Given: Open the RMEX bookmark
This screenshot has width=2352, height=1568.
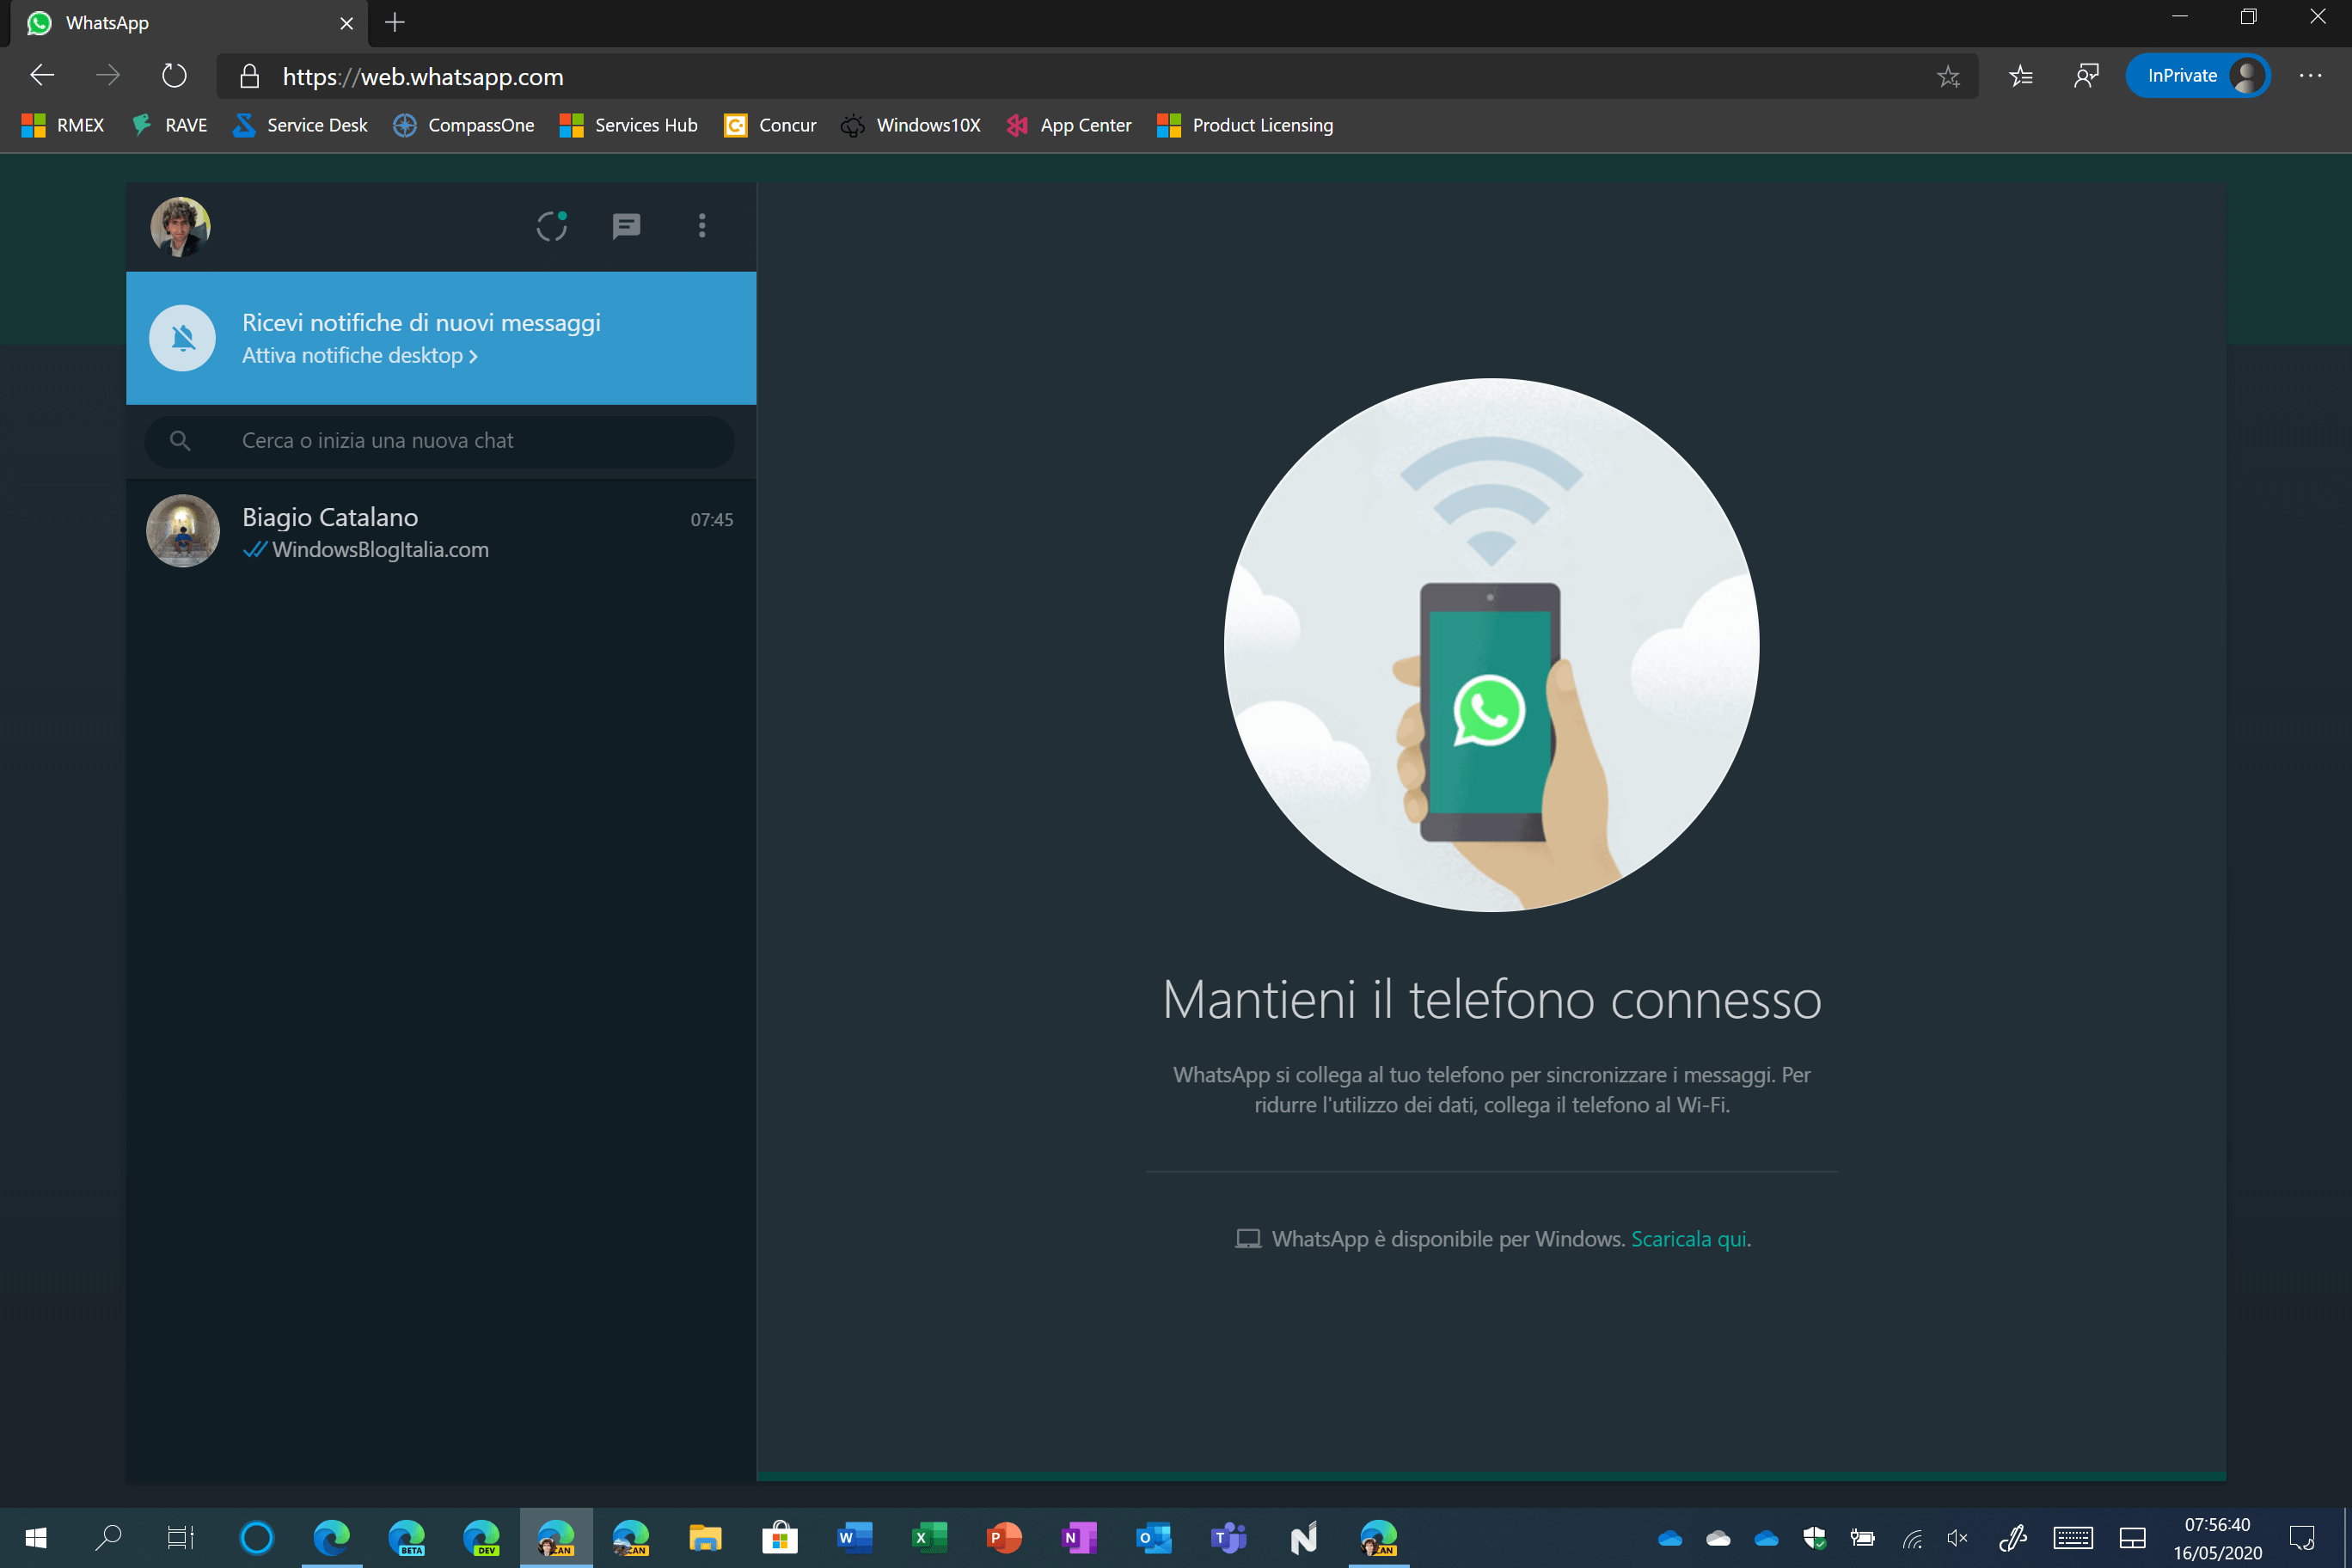Looking at the screenshot, I should [x=63, y=125].
